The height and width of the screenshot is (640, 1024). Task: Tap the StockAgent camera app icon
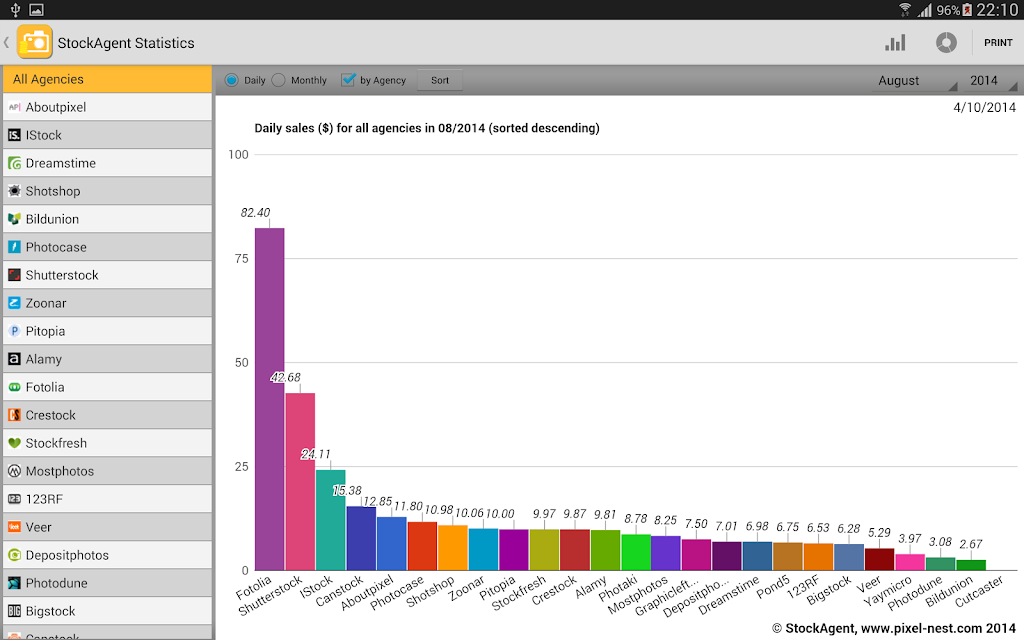pyautogui.click(x=34, y=42)
